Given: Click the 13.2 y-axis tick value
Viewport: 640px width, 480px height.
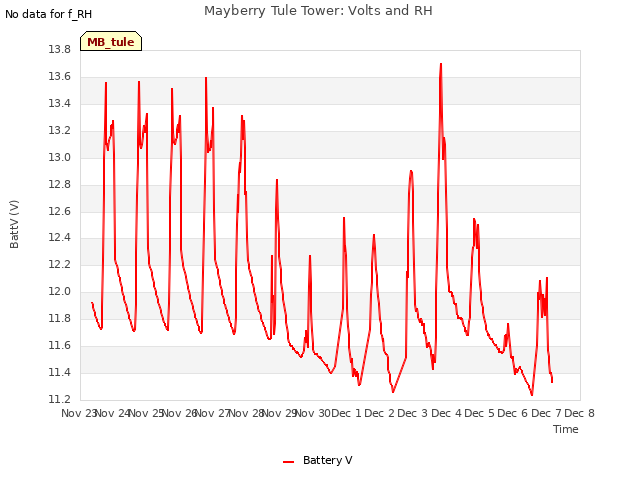Looking at the screenshot, I should (x=60, y=130).
